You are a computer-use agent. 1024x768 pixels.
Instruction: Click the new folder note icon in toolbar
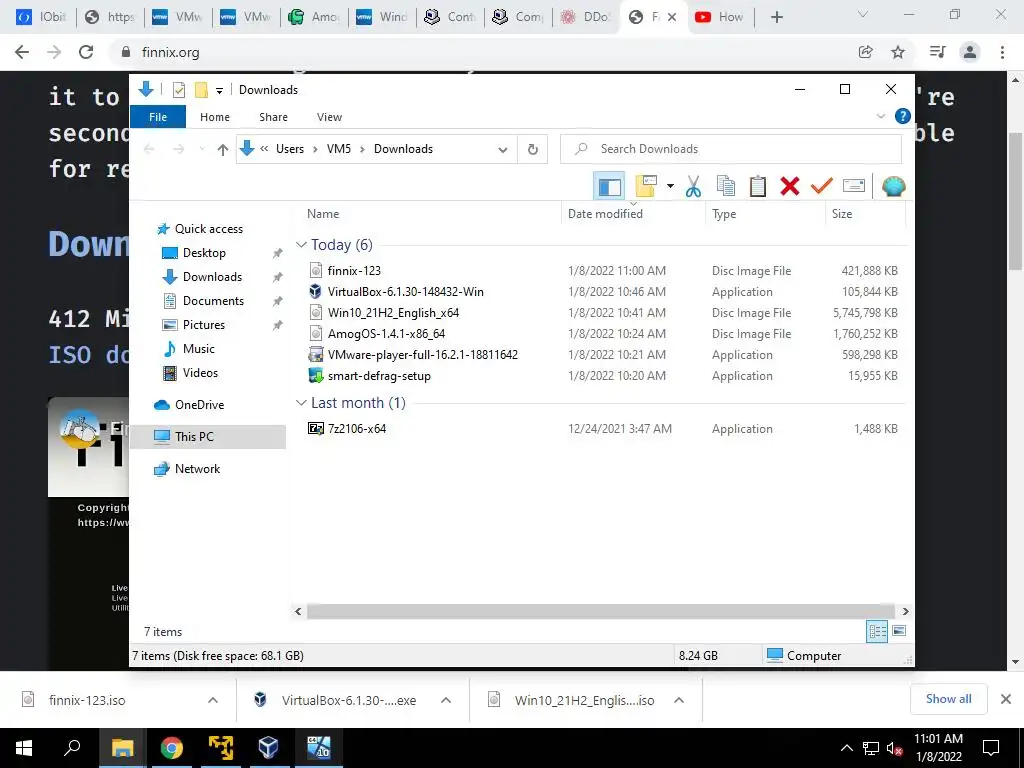click(646, 187)
